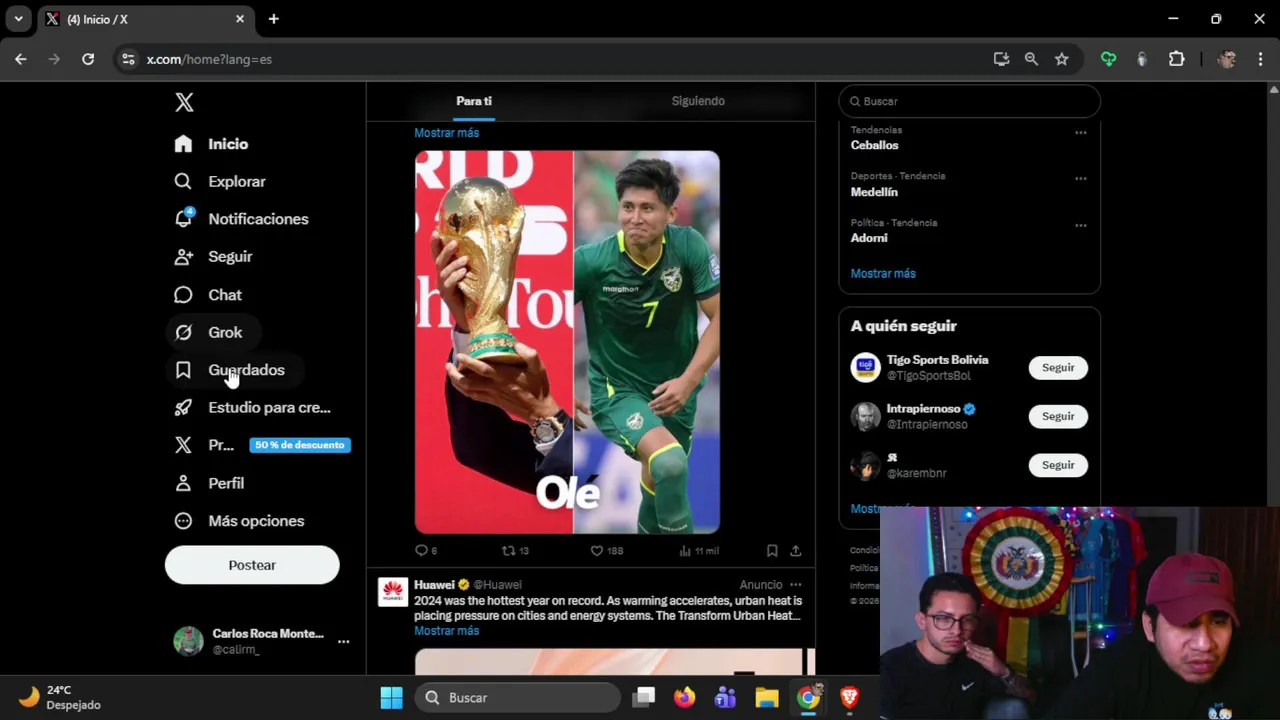This screenshot has height=720, width=1280.
Task: Go back in browser history
Action: point(21,59)
